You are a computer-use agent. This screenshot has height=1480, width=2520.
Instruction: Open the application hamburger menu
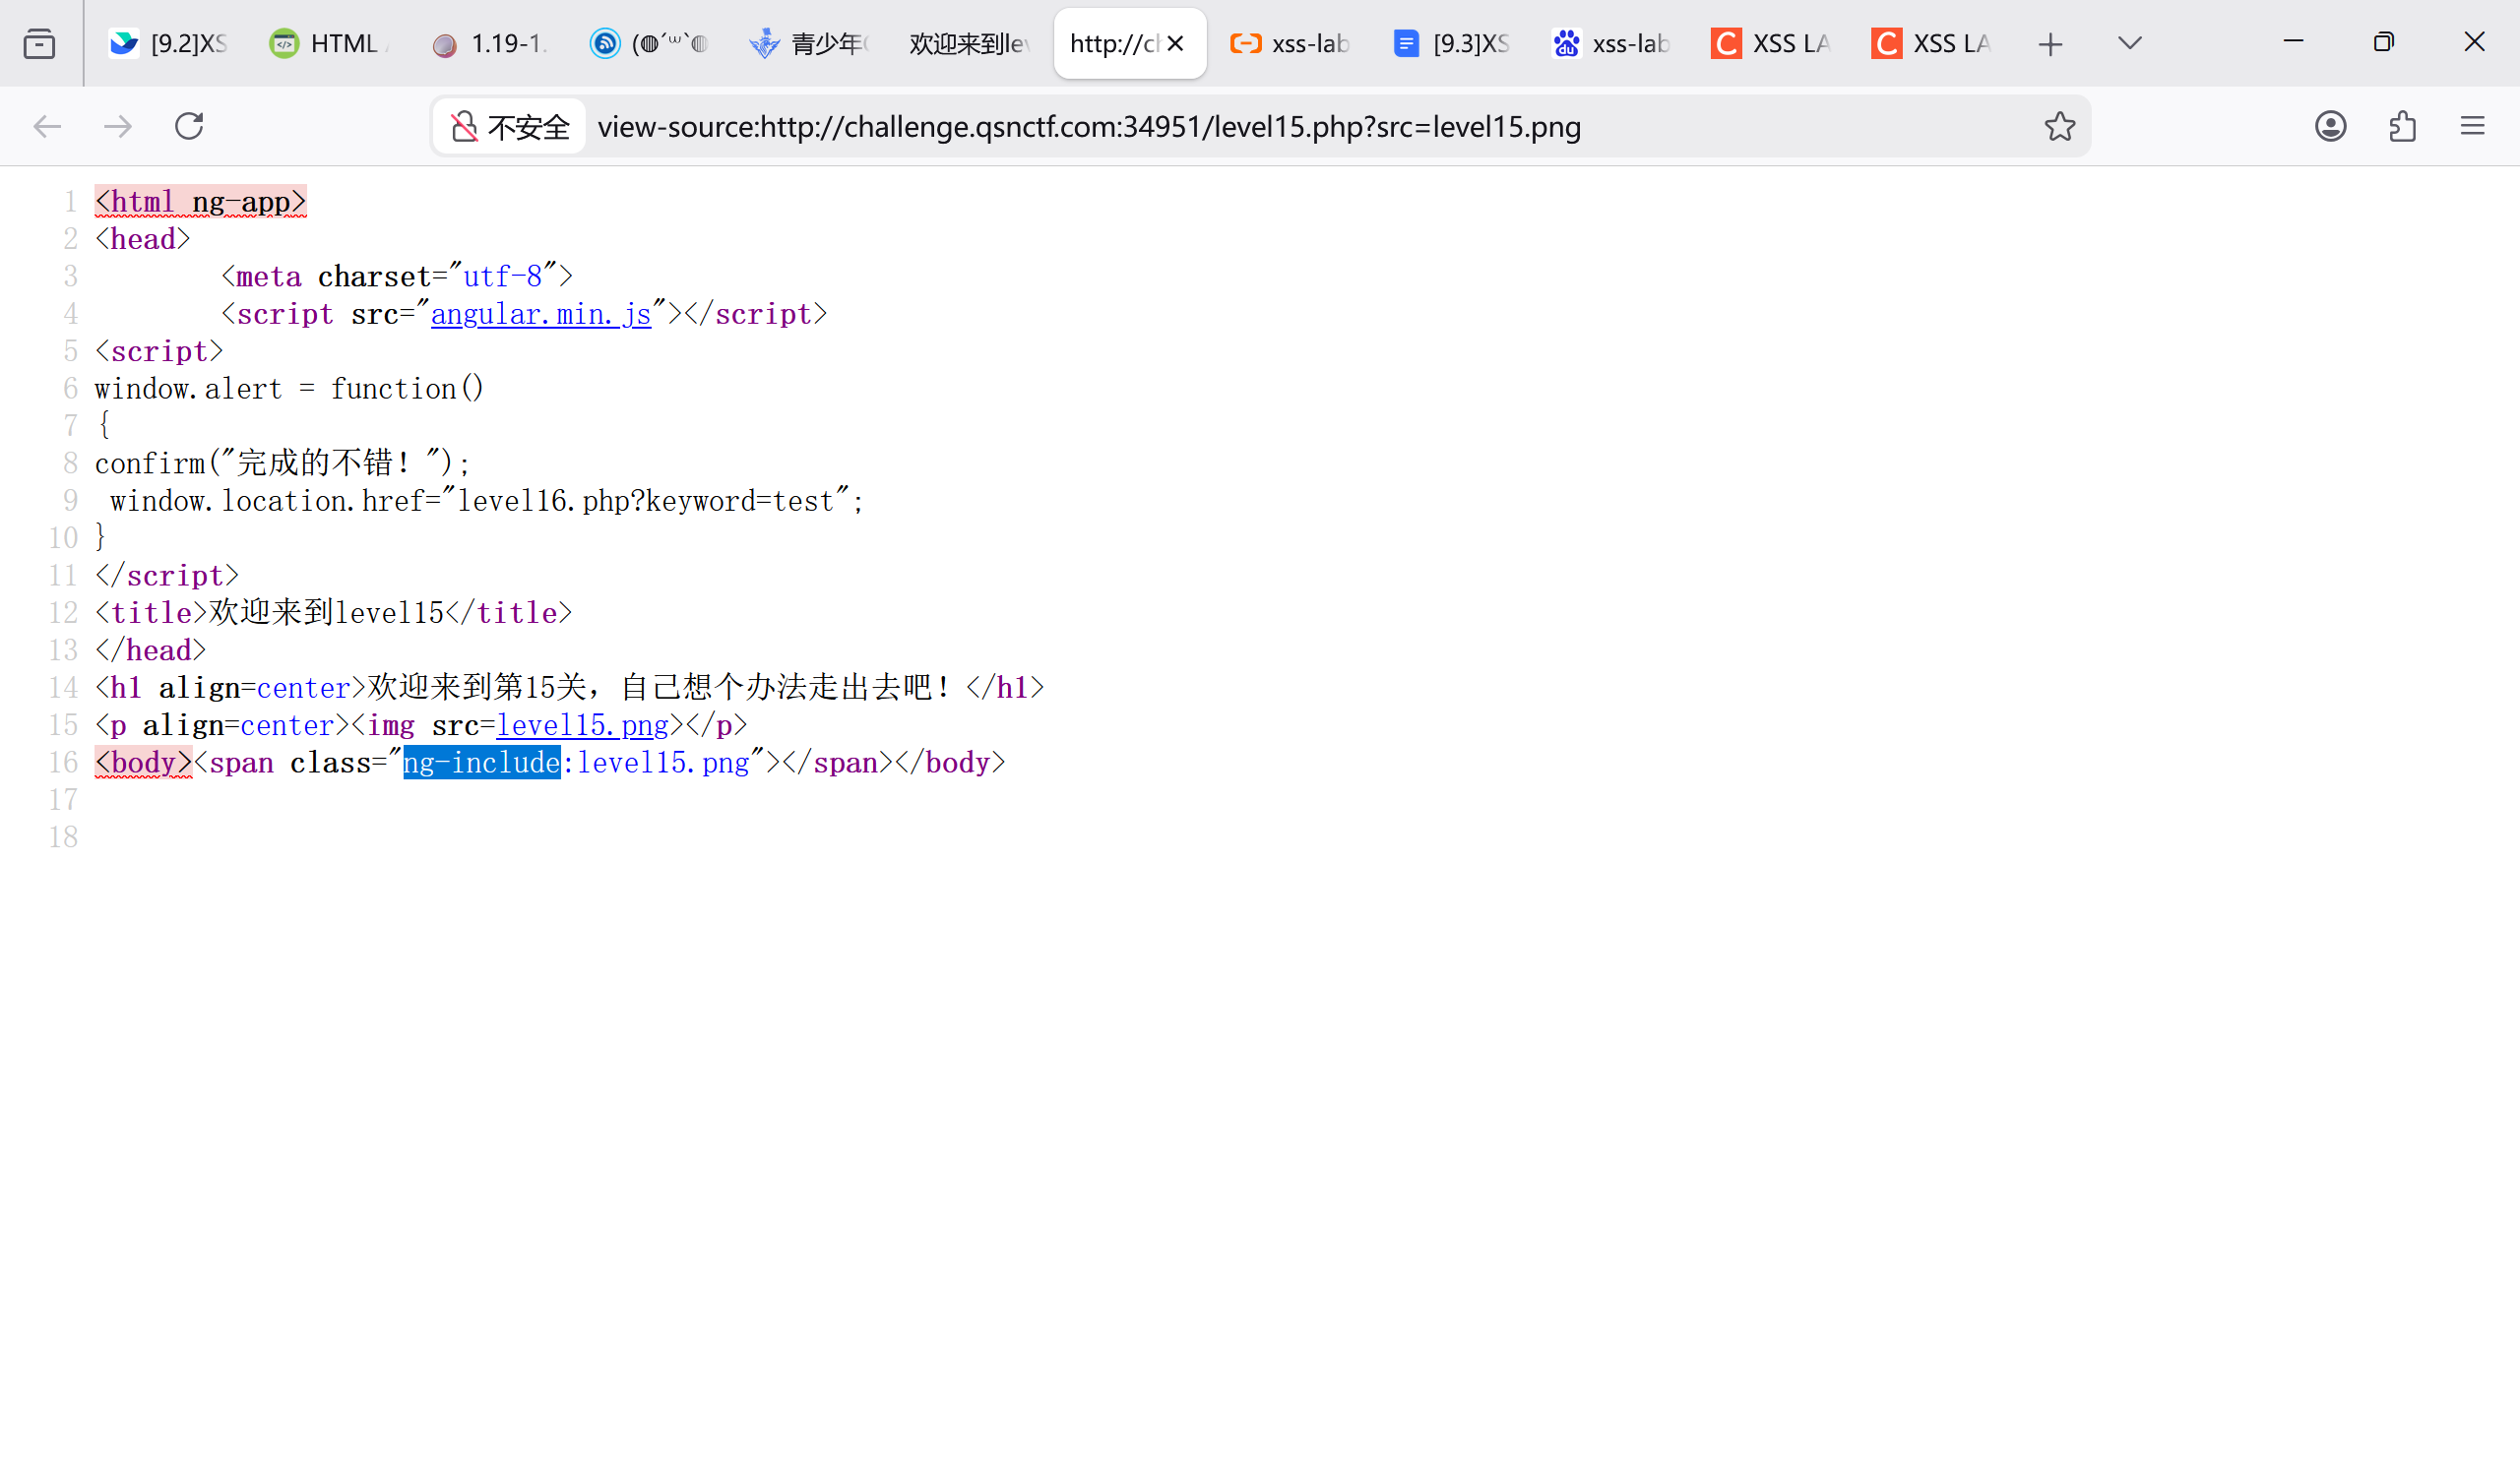[2472, 126]
